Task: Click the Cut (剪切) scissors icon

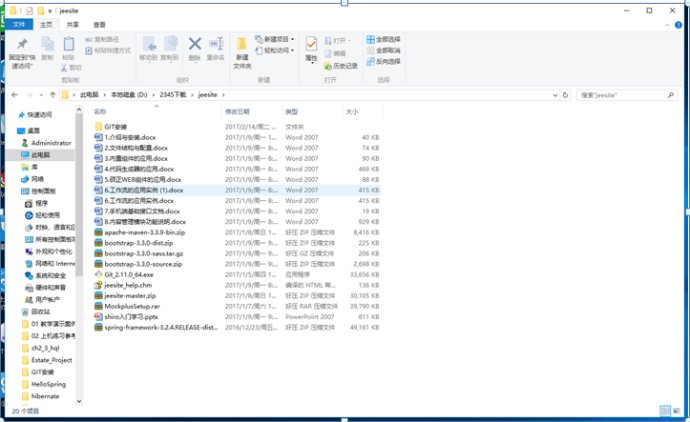Action: pos(64,68)
